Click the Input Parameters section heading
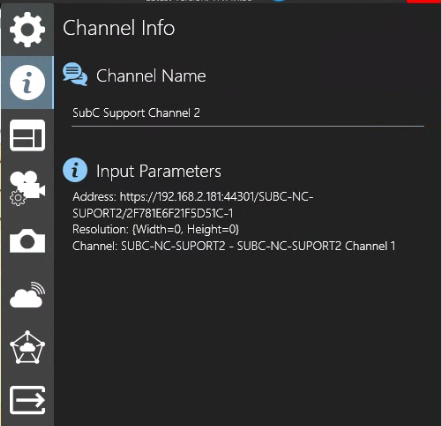This screenshot has width=442, height=426. coord(159,171)
